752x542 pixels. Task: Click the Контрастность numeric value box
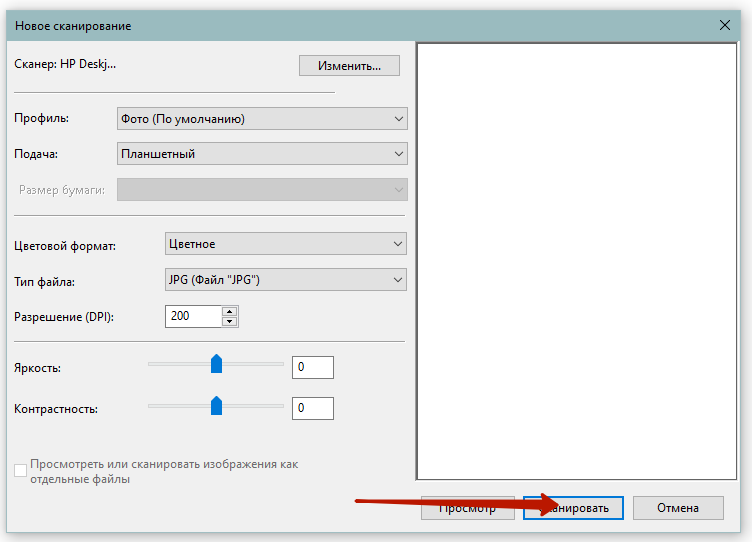click(x=312, y=408)
